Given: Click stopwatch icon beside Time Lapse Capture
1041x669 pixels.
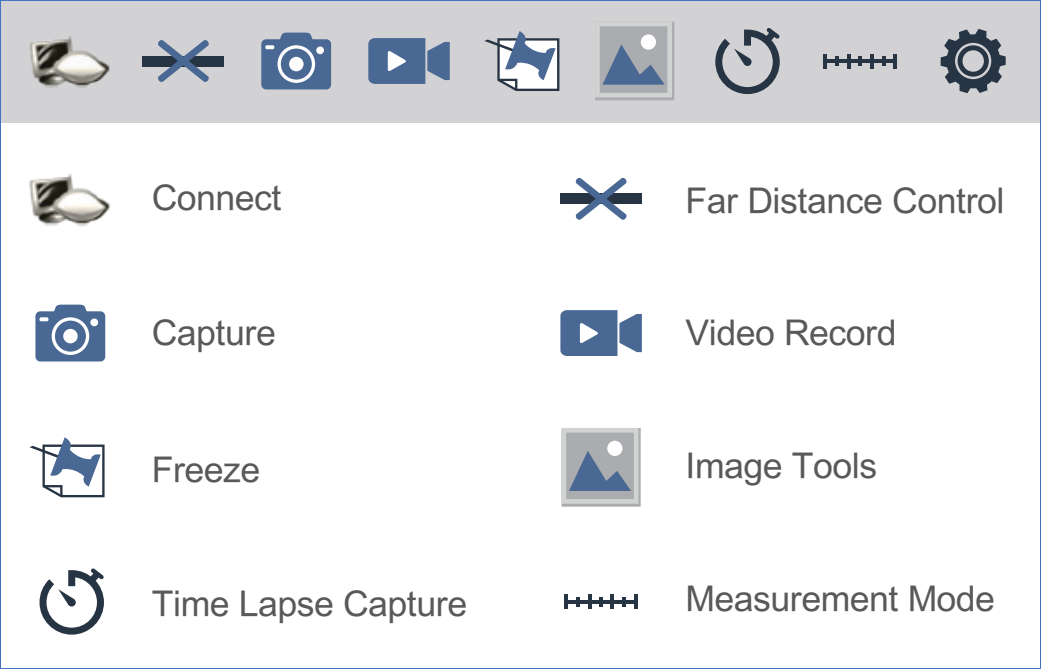Looking at the screenshot, I should [x=72, y=602].
